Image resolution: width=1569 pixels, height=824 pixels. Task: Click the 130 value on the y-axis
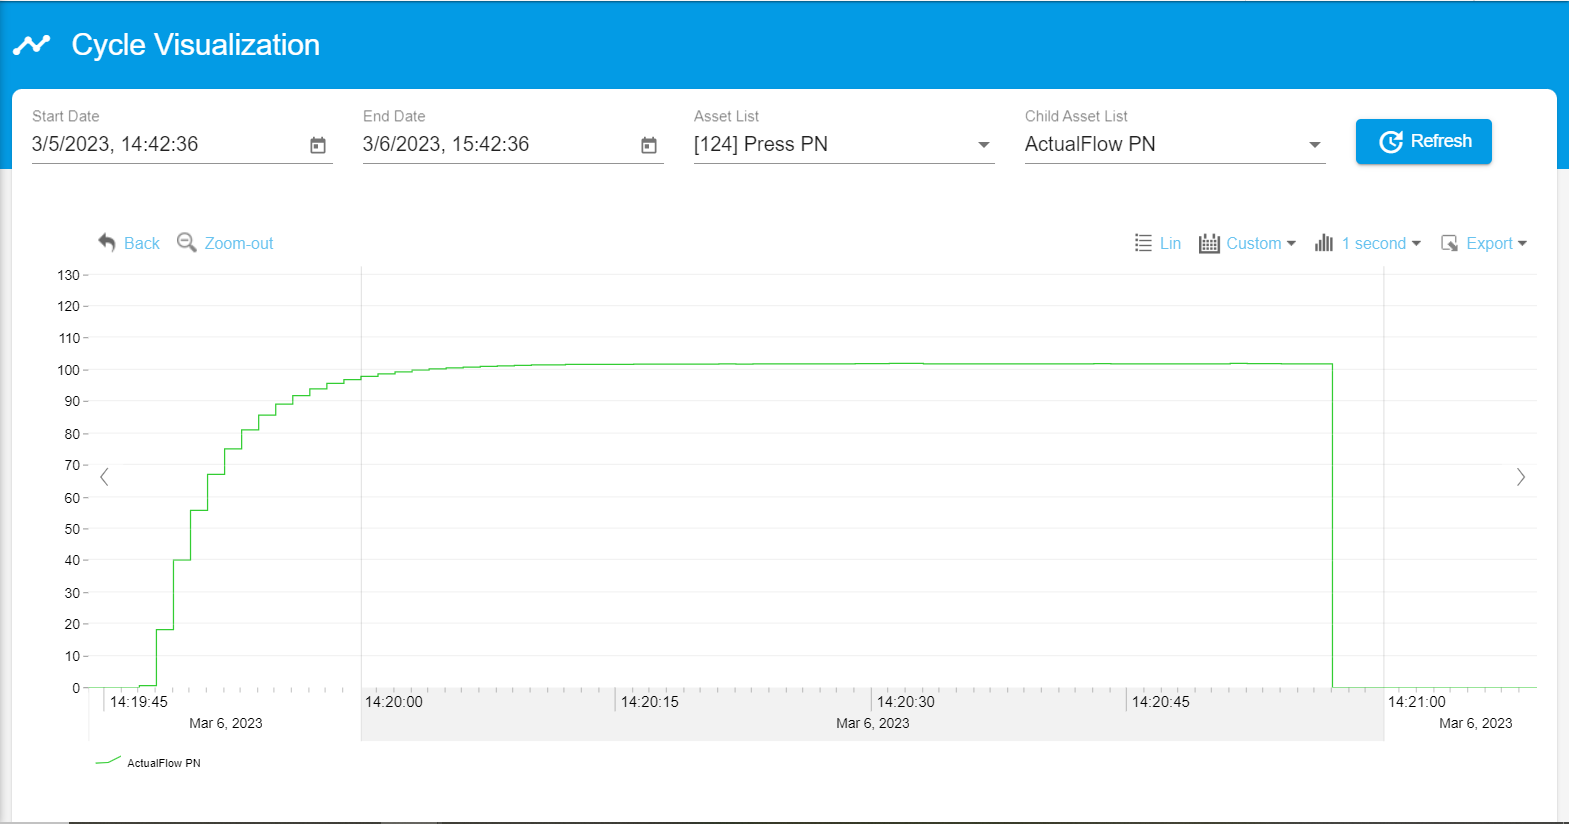click(68, 275)
